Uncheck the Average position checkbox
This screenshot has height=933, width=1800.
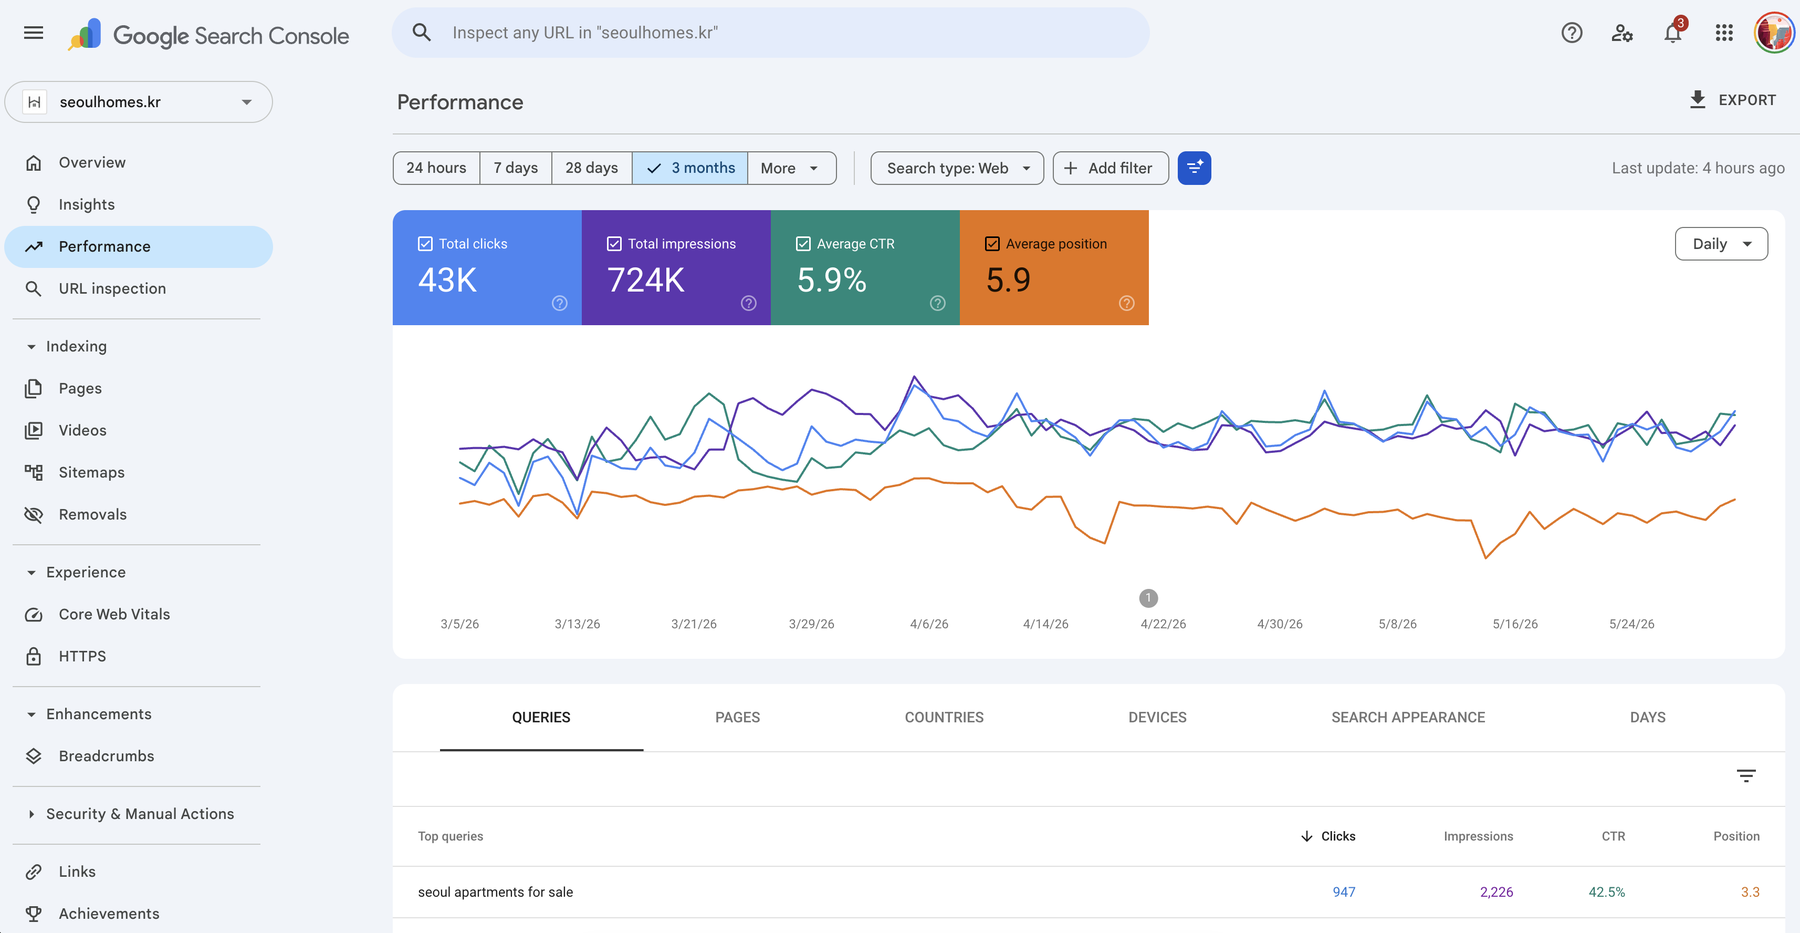pyautogui.click(x=992, y=244)
